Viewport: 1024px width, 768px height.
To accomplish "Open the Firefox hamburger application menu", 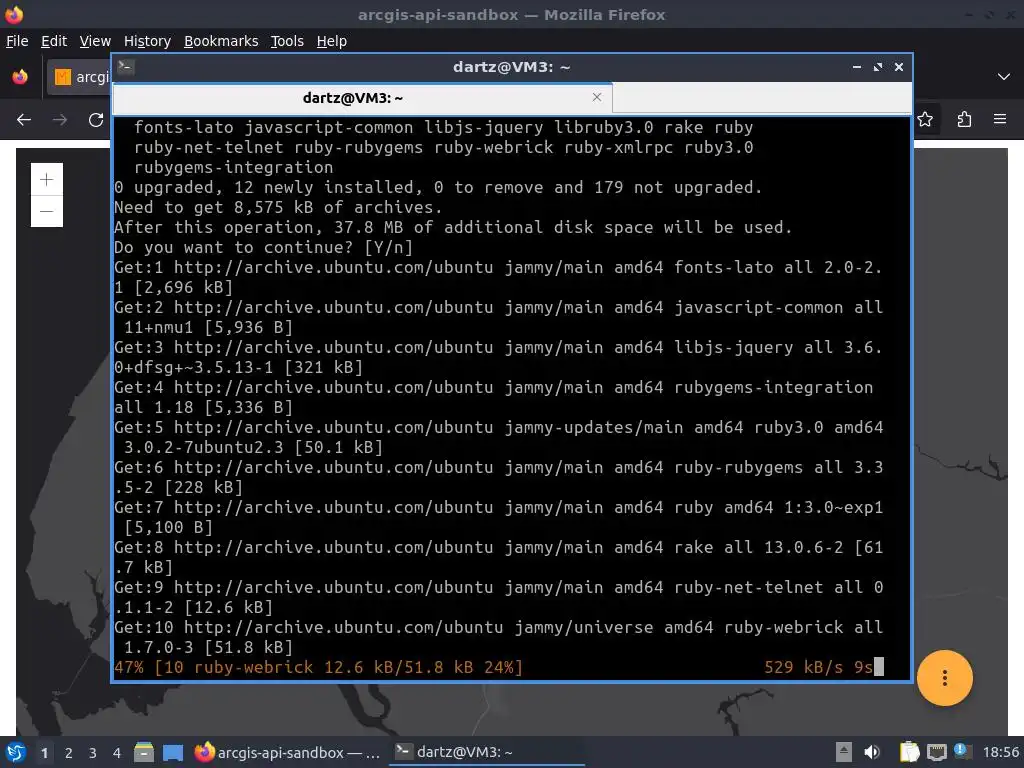I will 1000,120.
